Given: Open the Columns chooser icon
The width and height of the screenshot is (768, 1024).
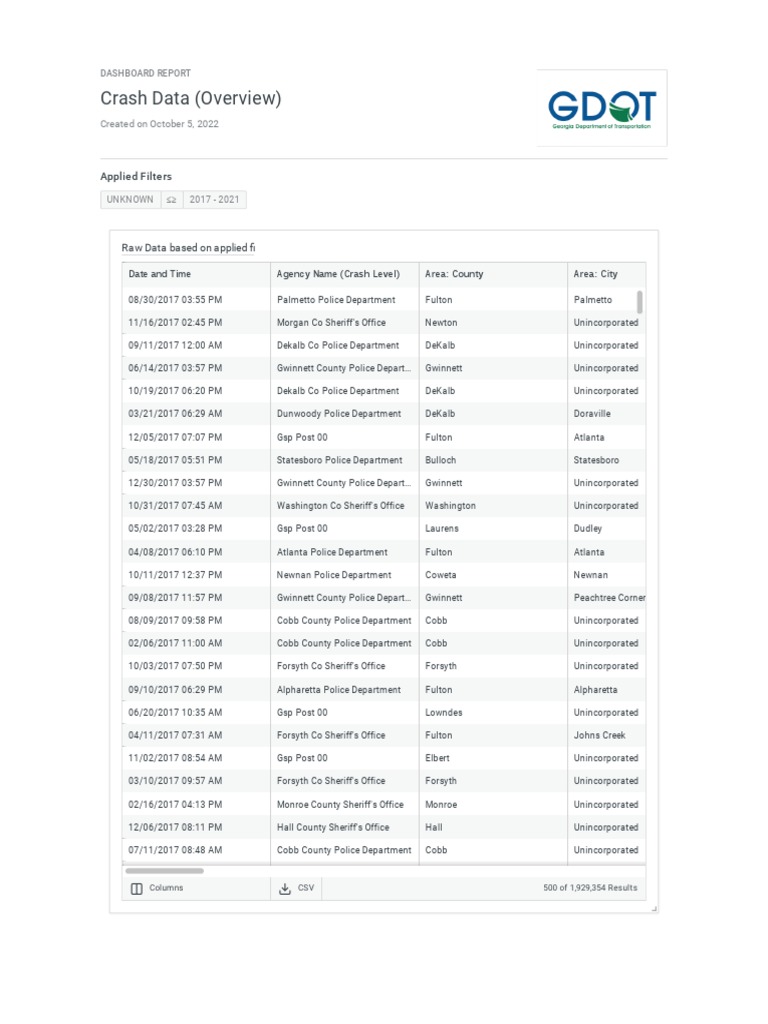Looking at the screenshot, I should (137, 888).
